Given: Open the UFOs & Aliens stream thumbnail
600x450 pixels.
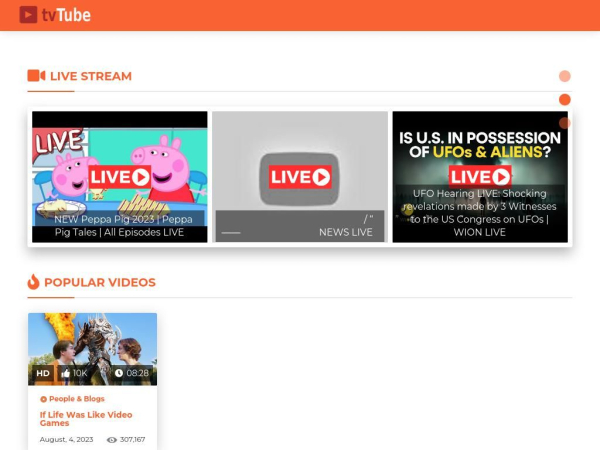Looking at the screenshot, I should [x=480, y=177].
